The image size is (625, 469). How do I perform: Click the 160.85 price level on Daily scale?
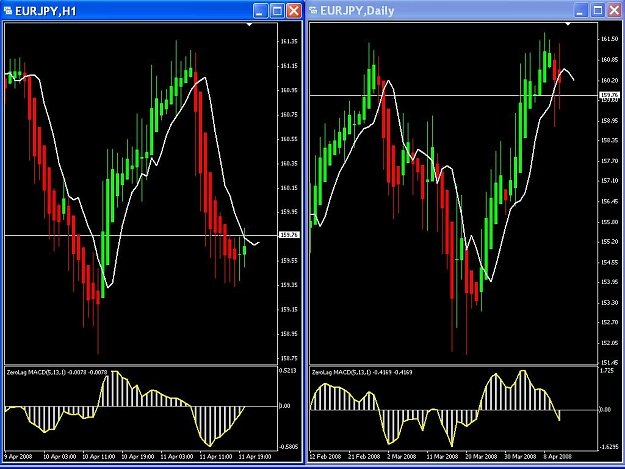[609, 60]
